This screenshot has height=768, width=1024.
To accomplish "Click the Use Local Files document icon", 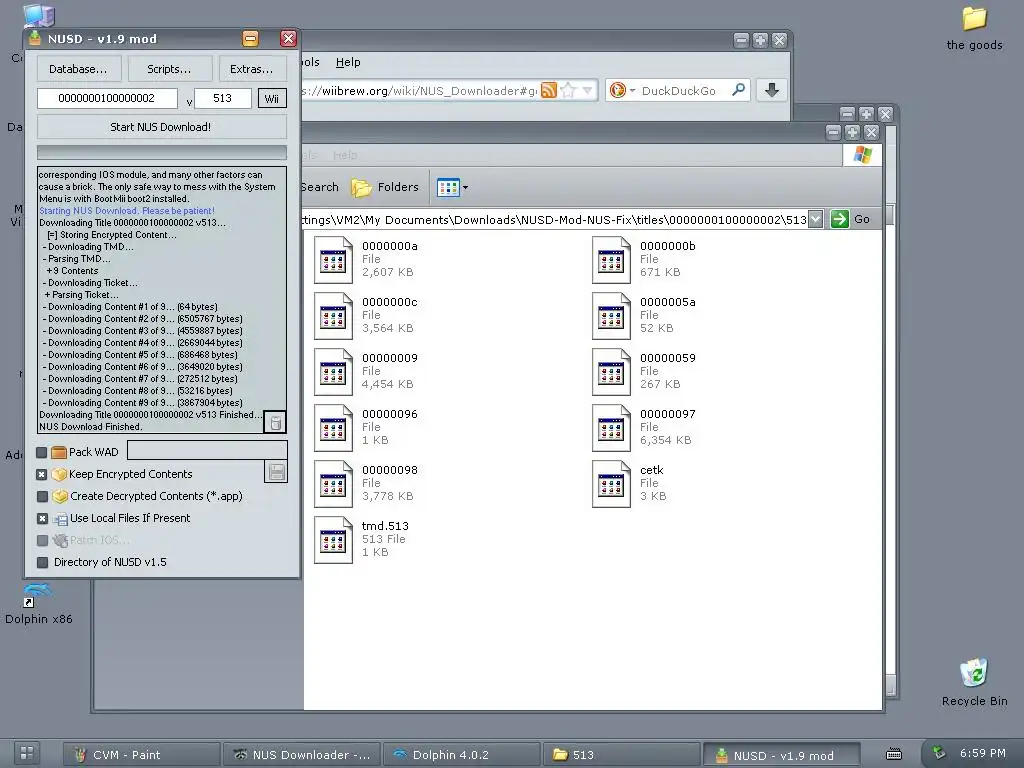I will pos(60,519).
